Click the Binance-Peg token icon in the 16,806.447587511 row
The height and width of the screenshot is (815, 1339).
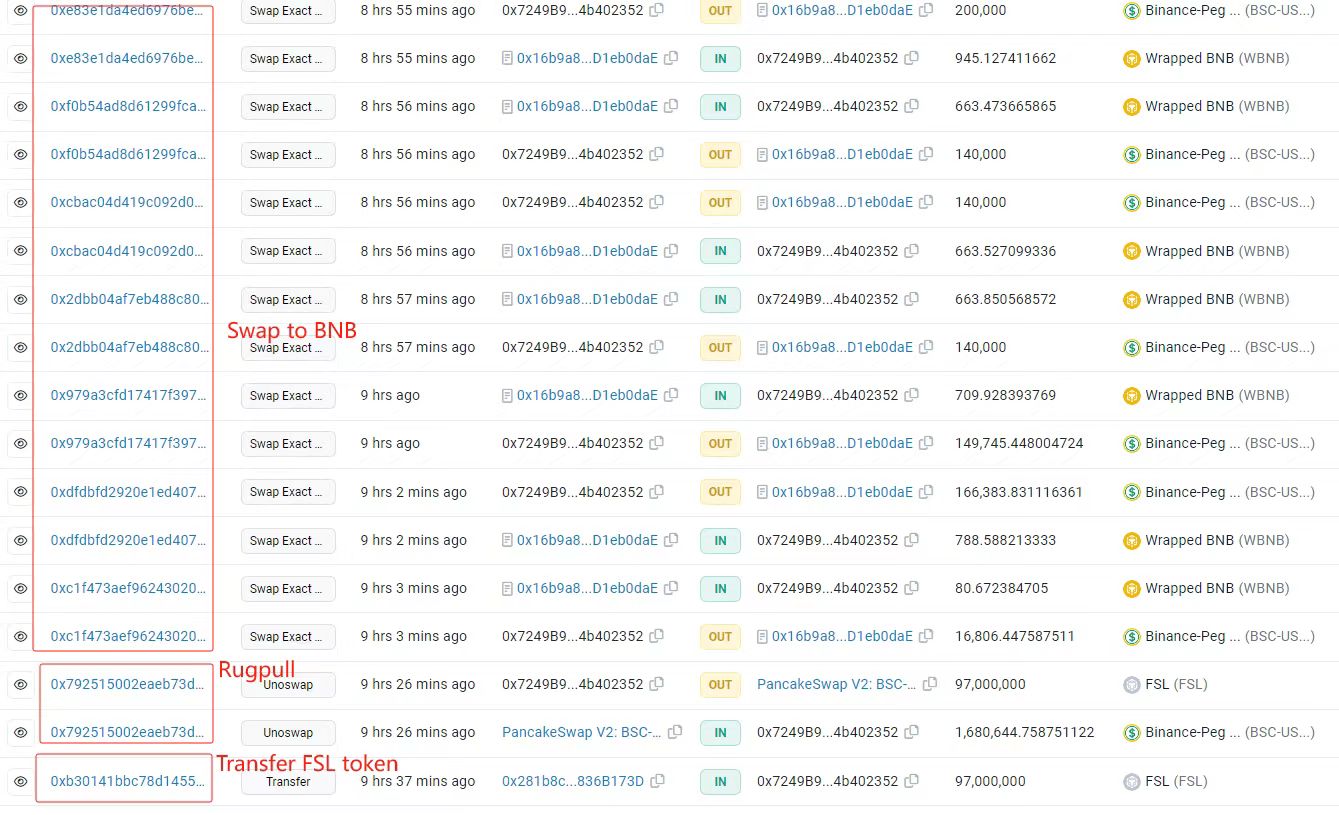click(1132, 637)
